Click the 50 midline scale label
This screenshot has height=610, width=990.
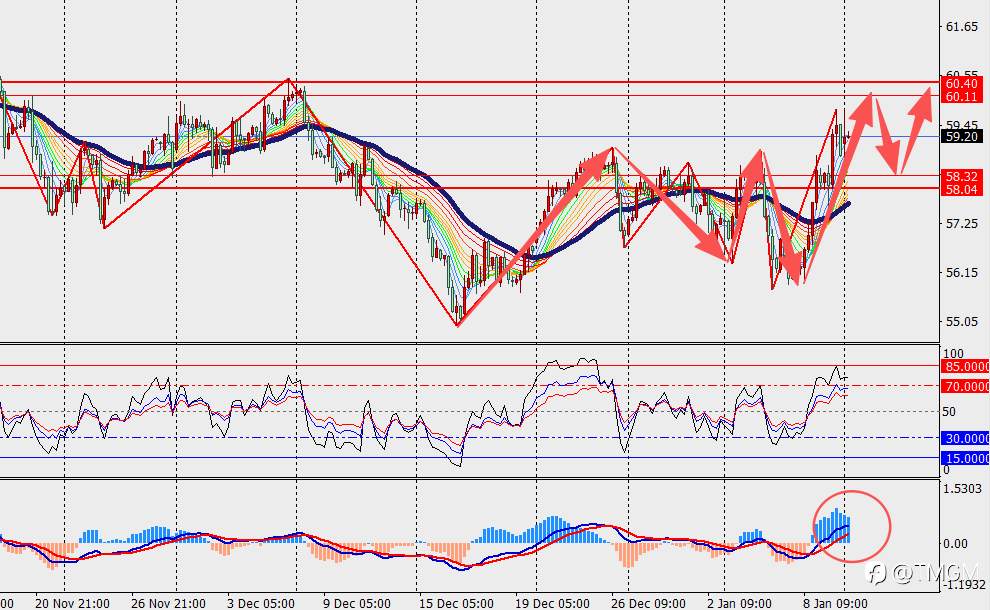(949, 412)
